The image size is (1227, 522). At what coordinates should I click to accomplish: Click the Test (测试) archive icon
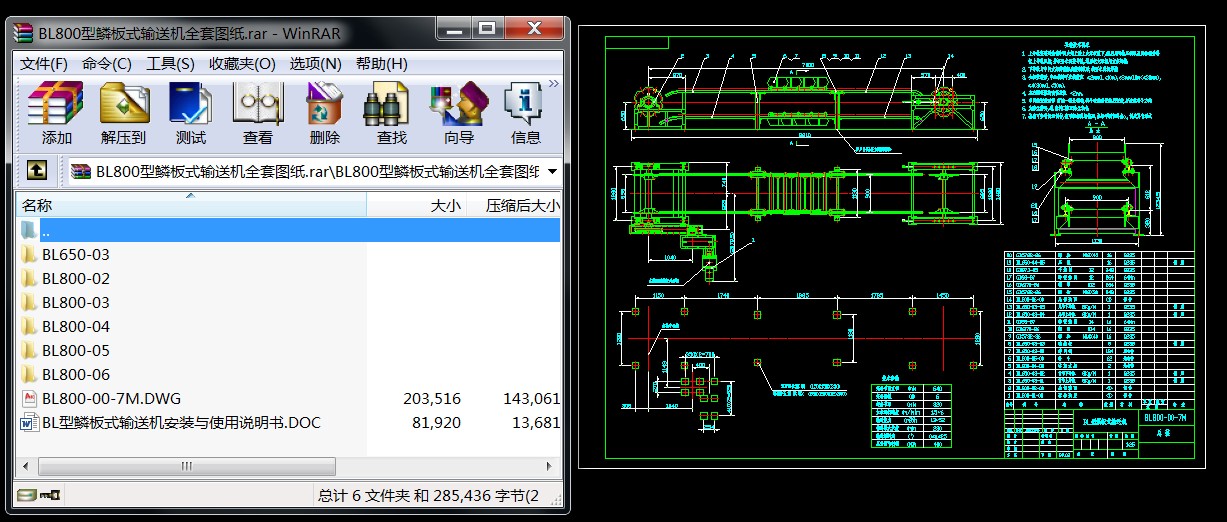pos(190,113)
